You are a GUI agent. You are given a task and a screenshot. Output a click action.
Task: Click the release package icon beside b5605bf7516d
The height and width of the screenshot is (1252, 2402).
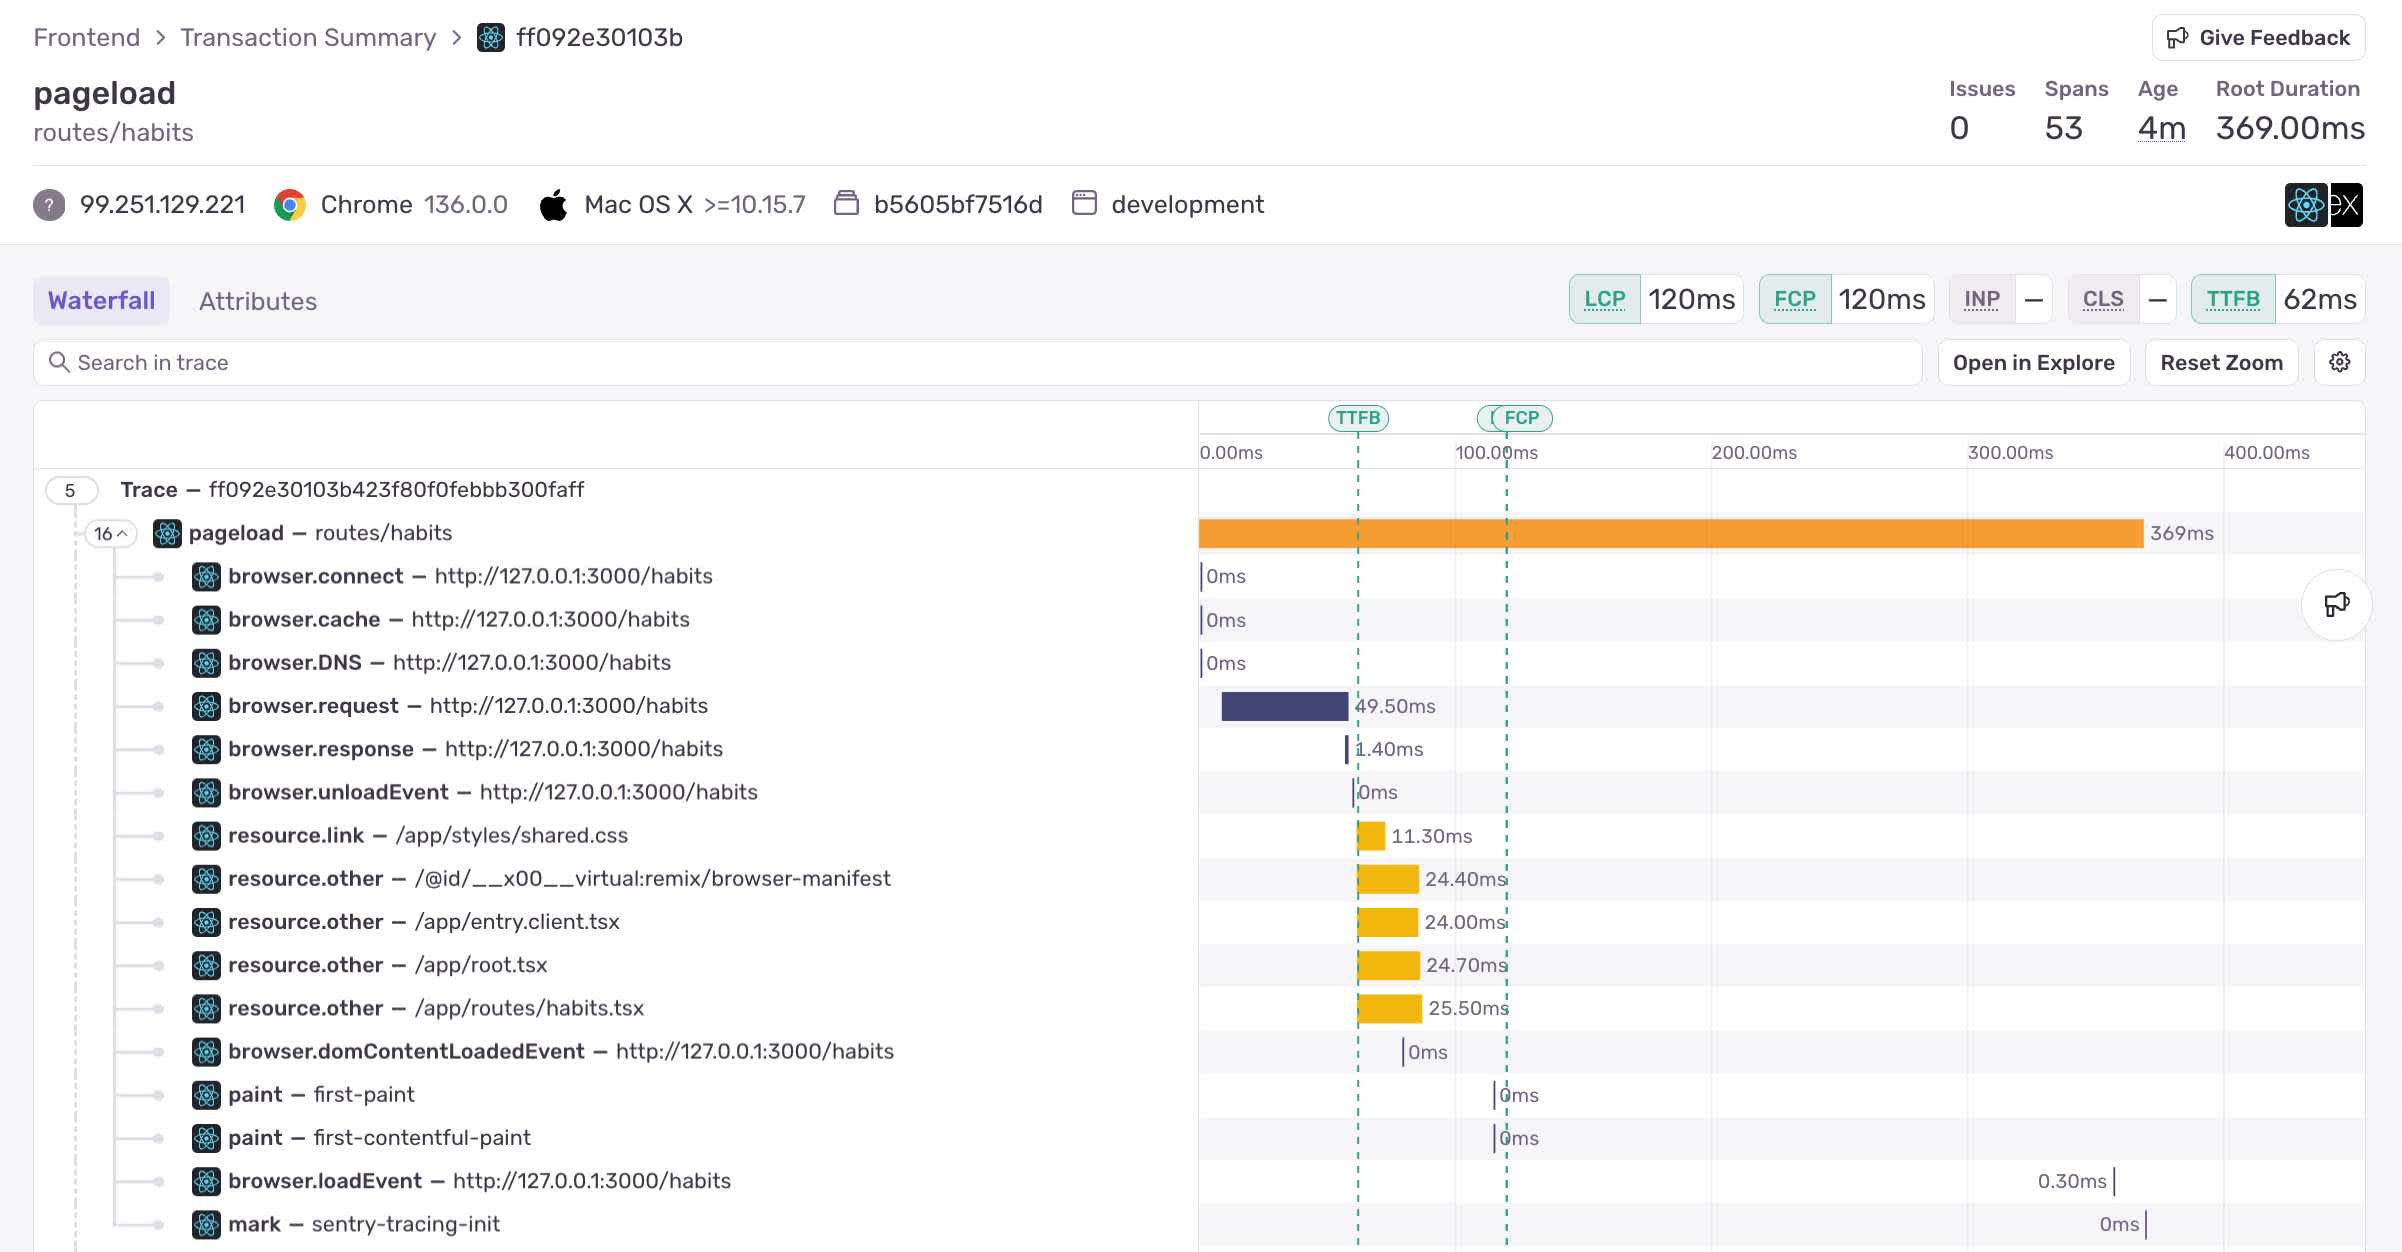coord(846,204)
